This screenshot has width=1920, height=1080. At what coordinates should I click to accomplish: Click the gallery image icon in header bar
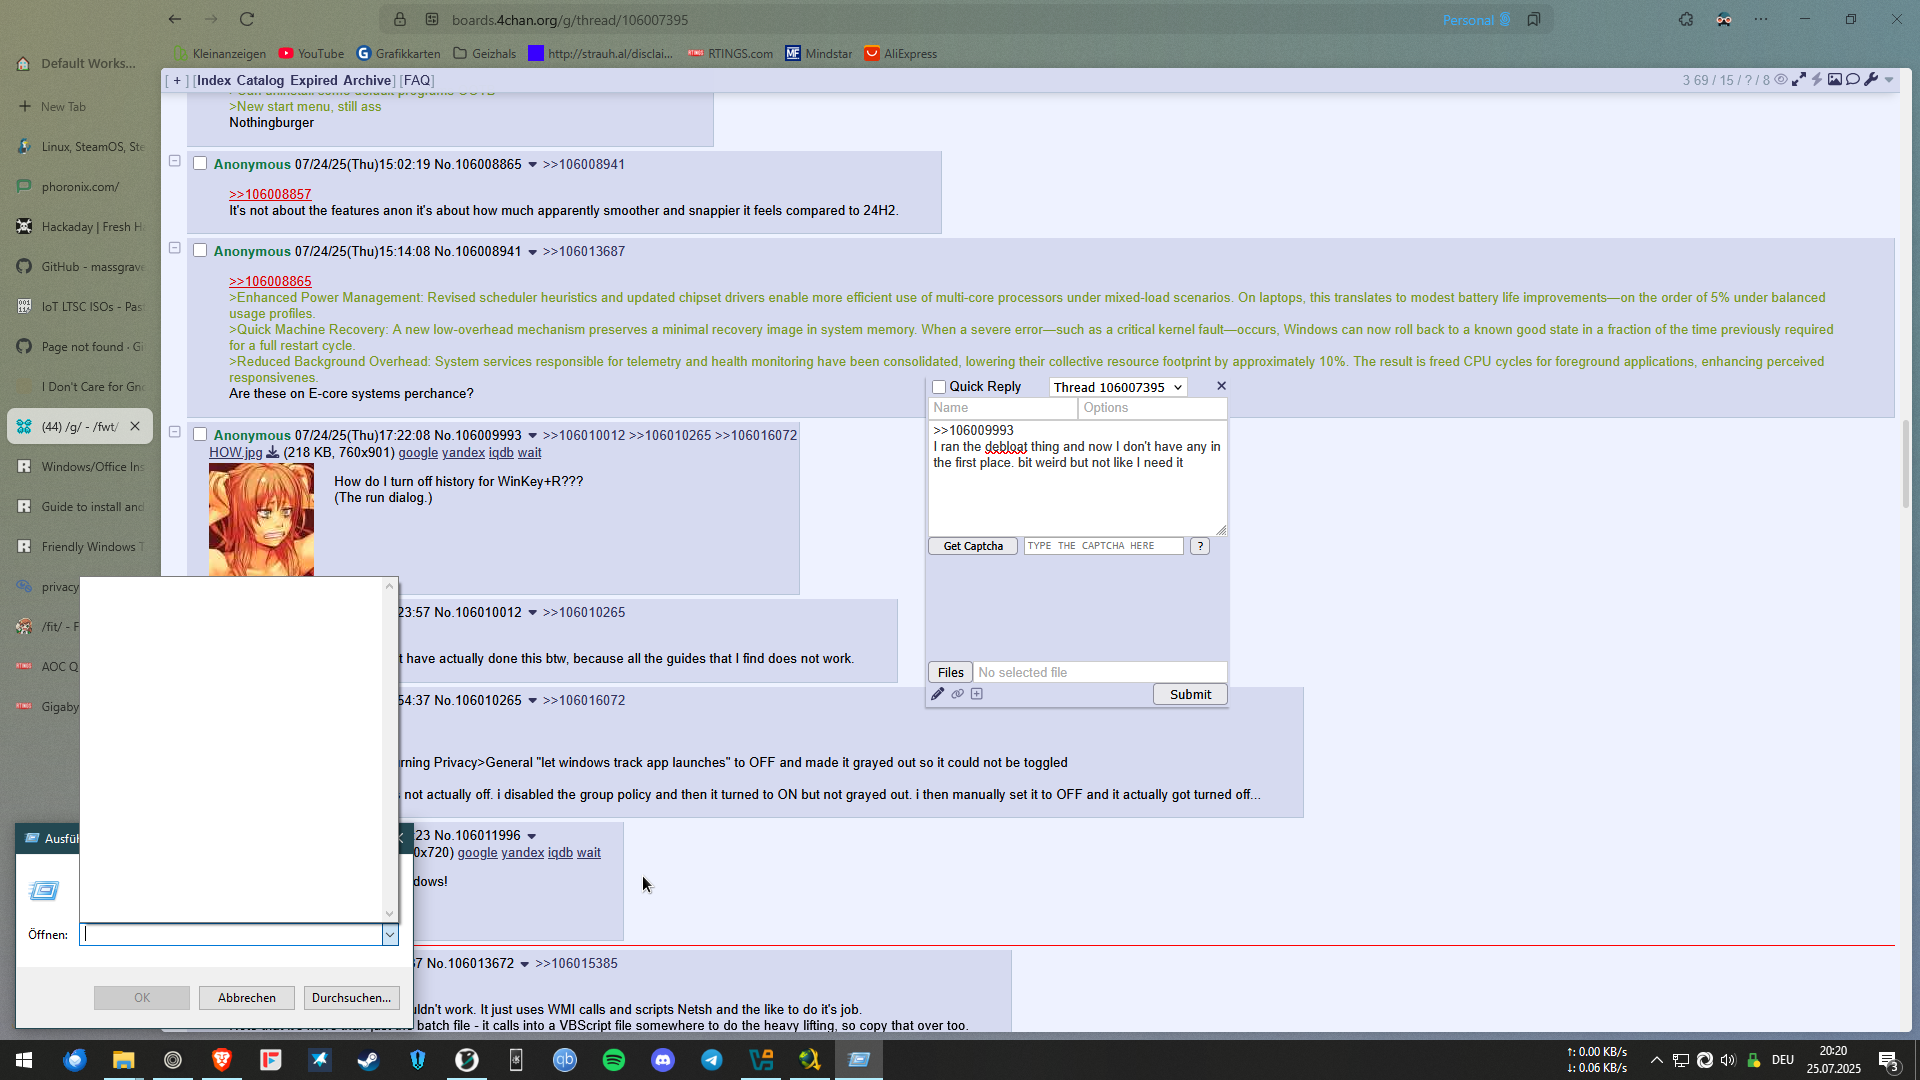pos(1835,80)
